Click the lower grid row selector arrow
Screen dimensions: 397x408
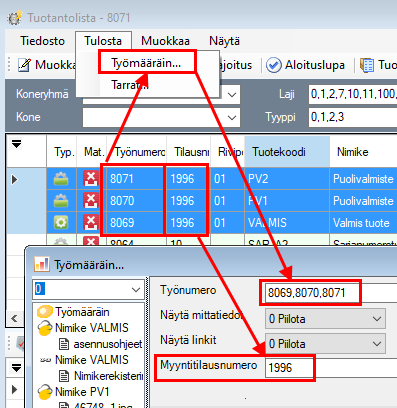pyautogui.click(x=14, y=389)
